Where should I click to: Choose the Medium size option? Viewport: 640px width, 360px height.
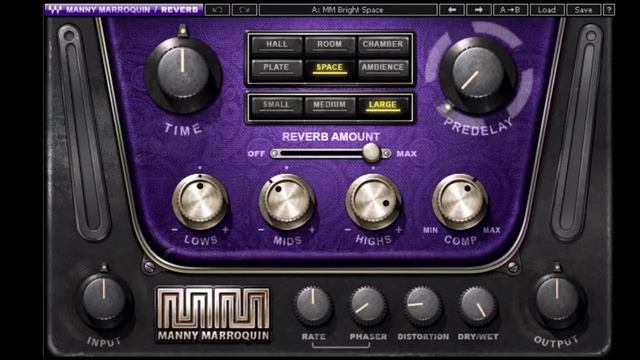[x=329, y=105]
